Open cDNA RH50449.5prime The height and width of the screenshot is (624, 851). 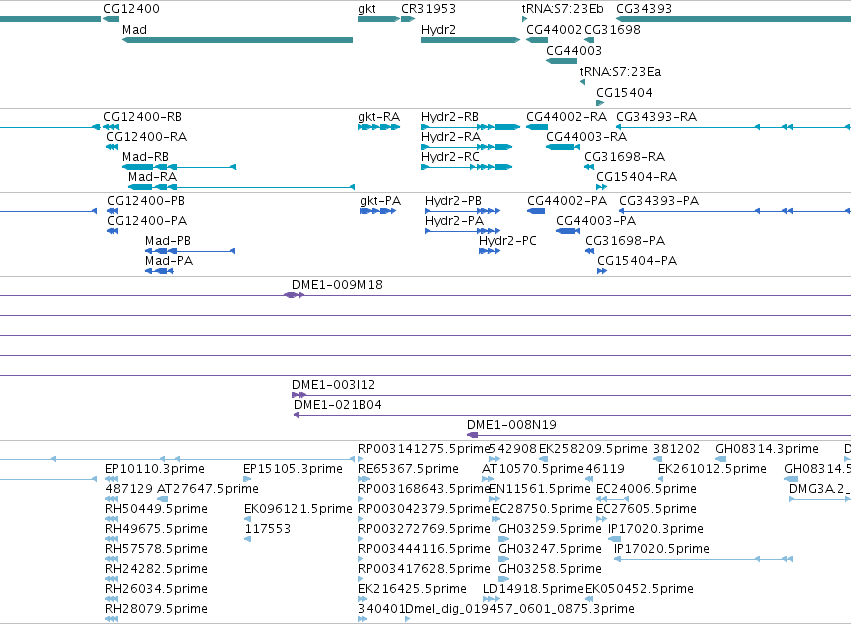pyautogui.click(x=156, y=509)
